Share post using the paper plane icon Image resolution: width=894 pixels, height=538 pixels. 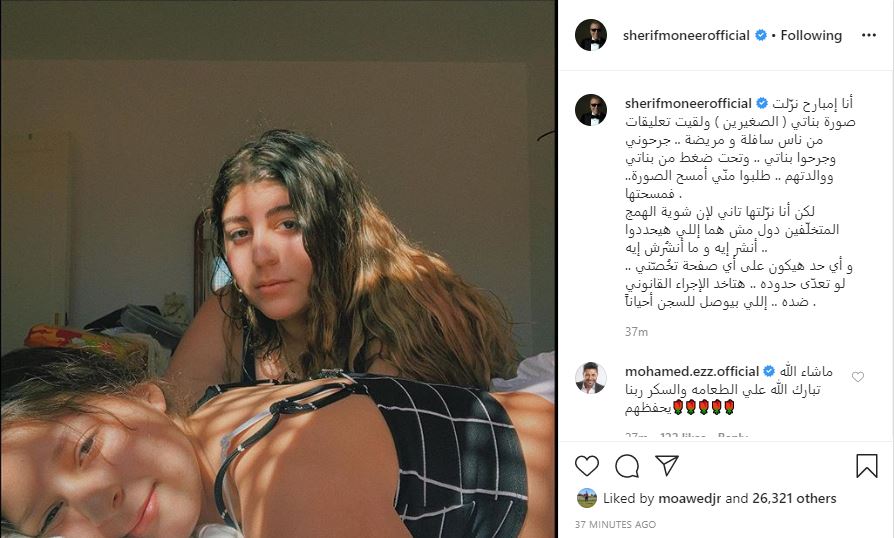coord(667,466)
